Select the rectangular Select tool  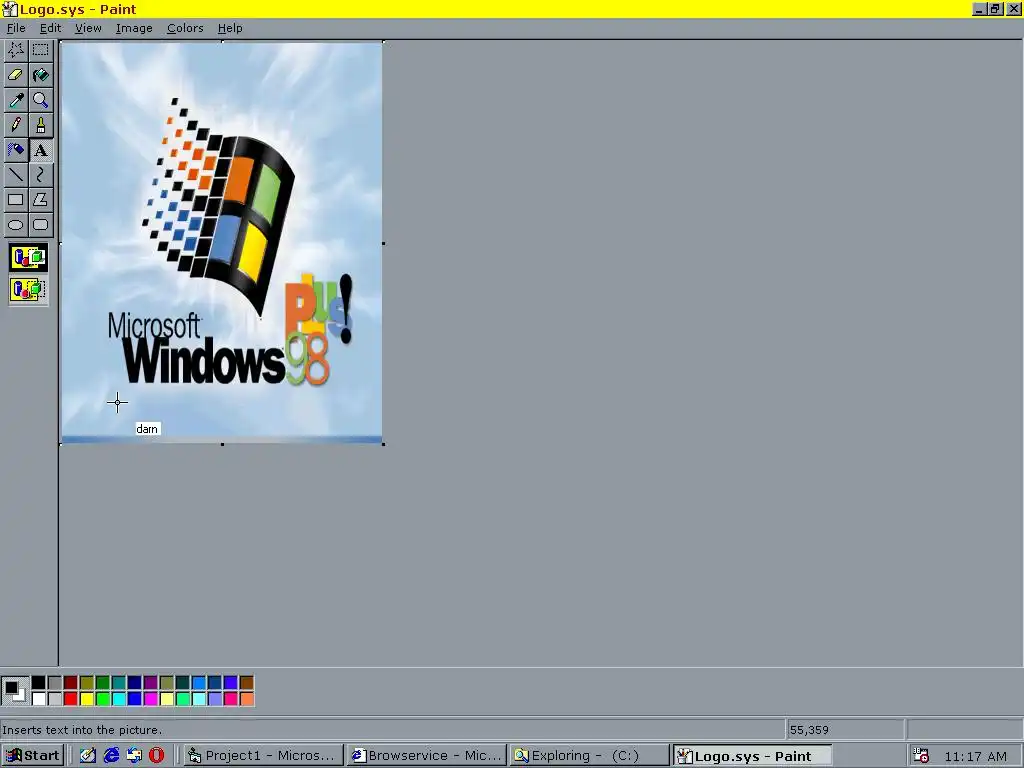pos(40,50)
